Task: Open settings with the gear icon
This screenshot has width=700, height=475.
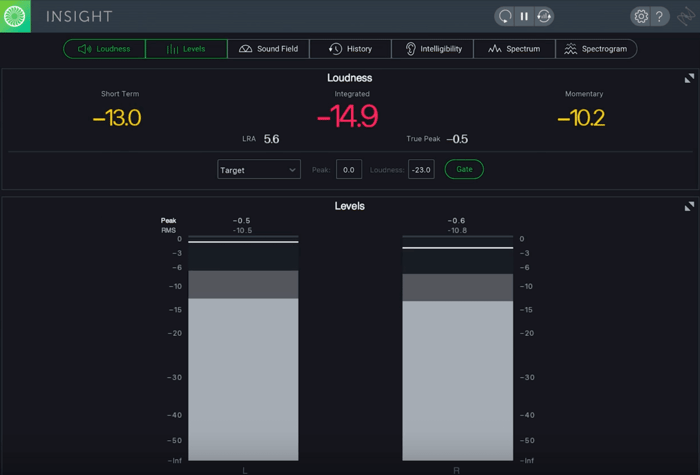Action: 641,17
